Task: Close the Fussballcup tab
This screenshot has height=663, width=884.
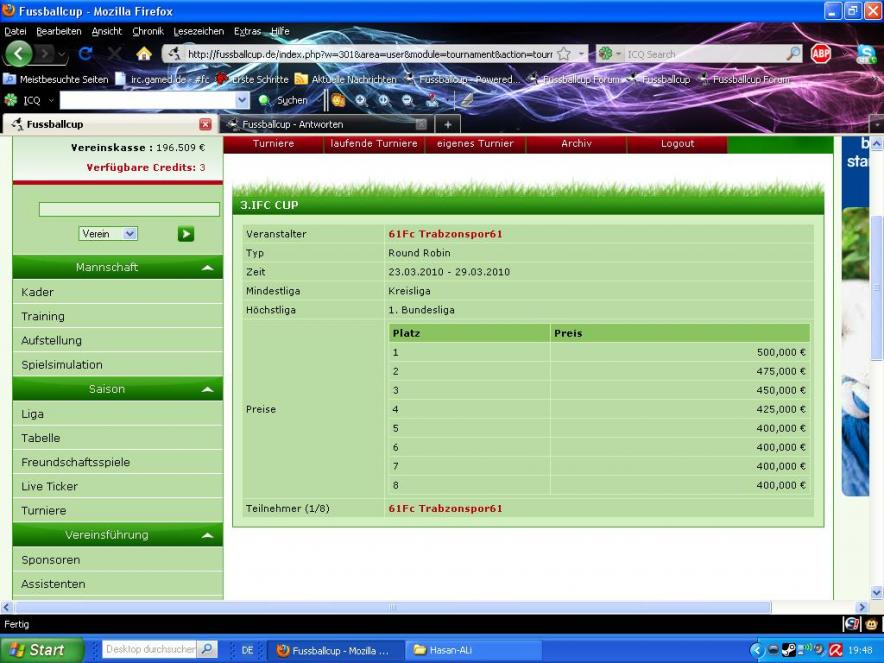Action: (x=205, y=124)
